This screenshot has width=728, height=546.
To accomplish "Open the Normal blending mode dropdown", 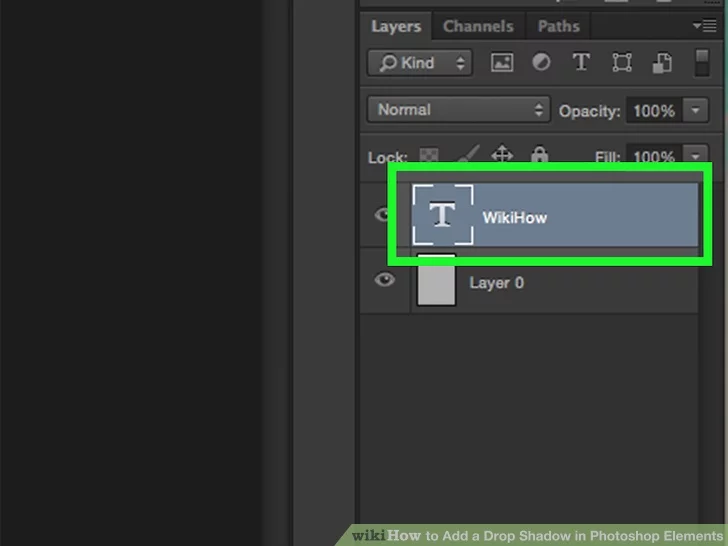I will pos(459,110).
